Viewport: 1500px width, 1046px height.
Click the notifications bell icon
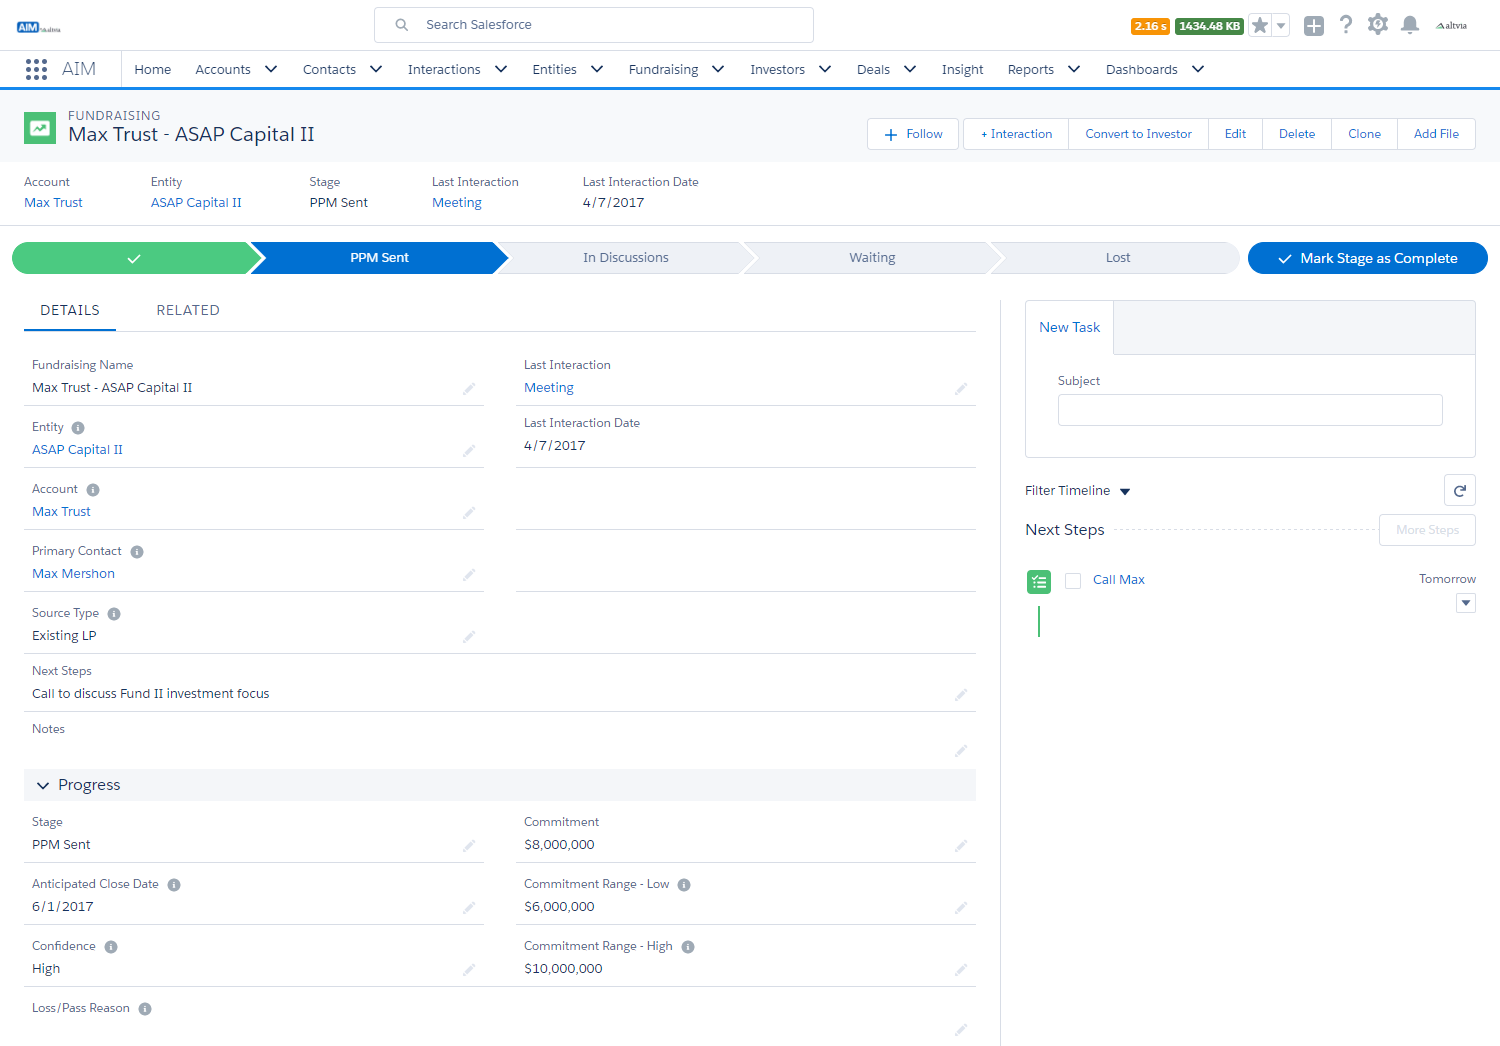[x=1410, y=25]
